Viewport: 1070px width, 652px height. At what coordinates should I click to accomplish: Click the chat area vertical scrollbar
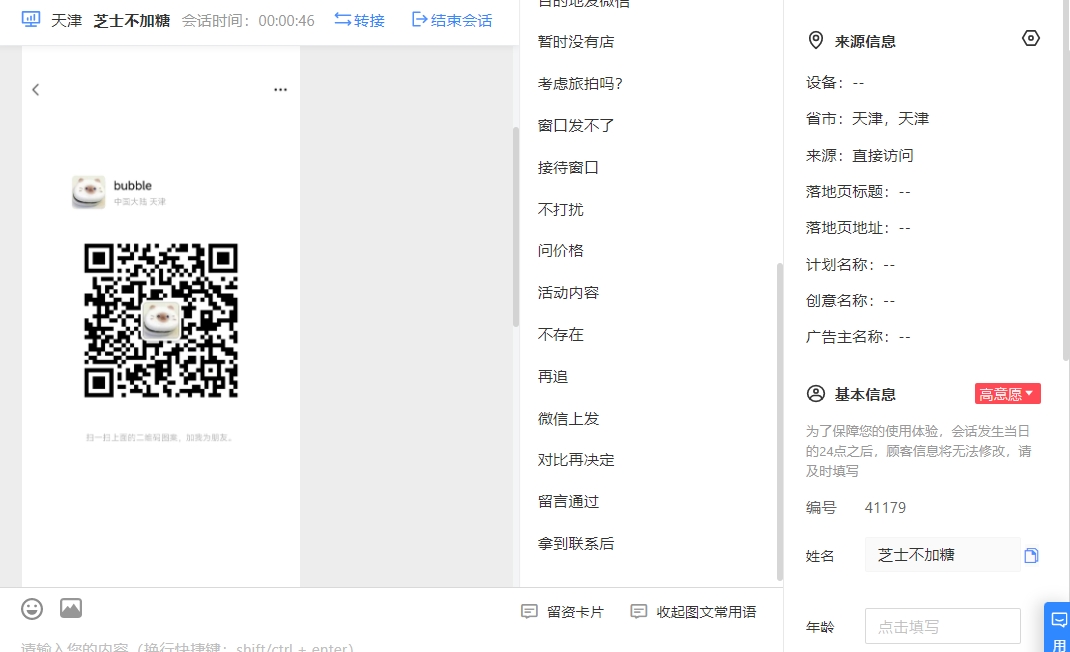(515, 227)
